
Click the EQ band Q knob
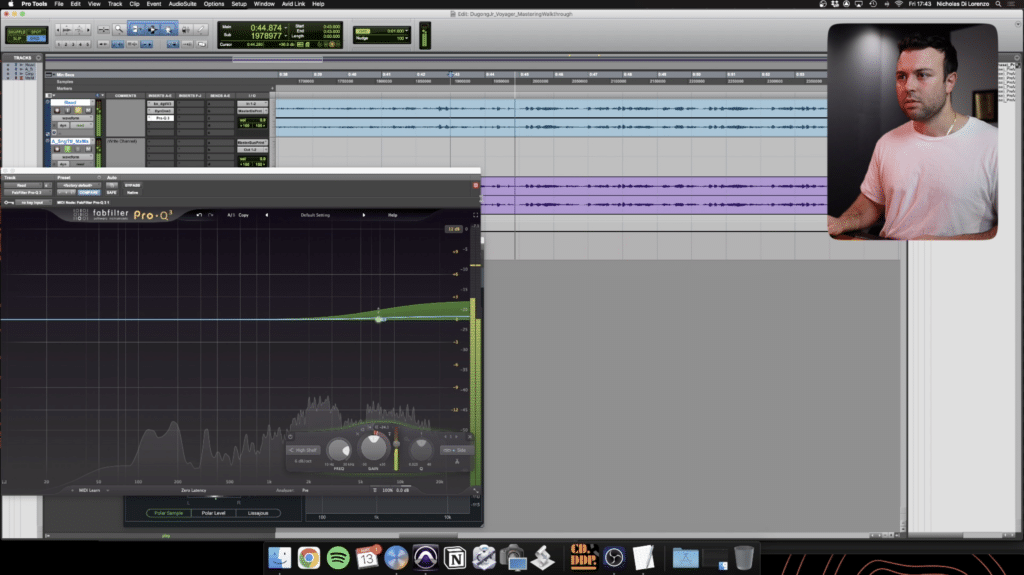421,450
